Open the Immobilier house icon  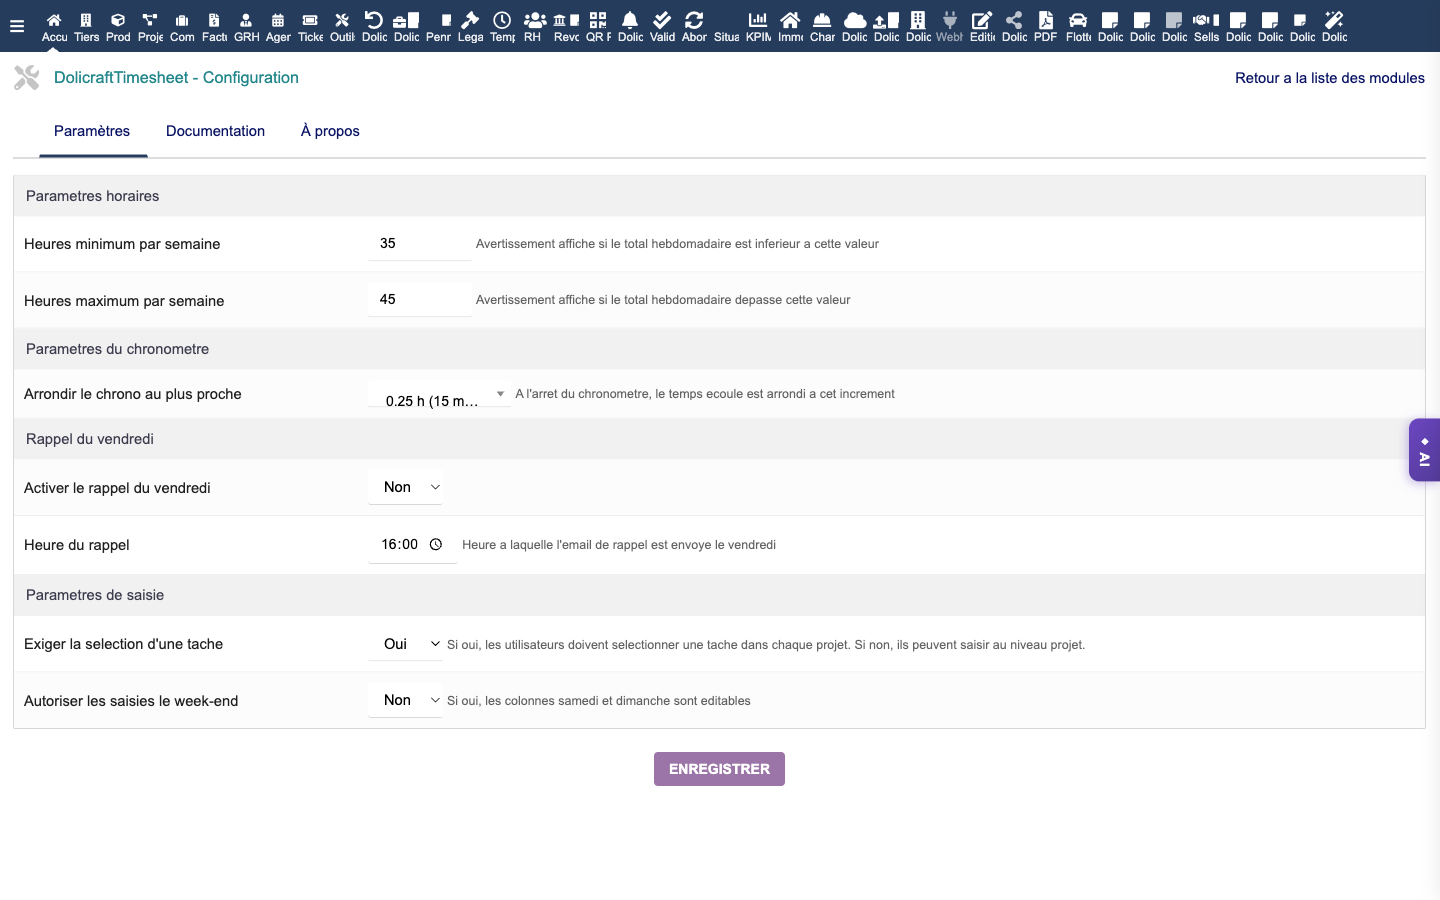790,20
